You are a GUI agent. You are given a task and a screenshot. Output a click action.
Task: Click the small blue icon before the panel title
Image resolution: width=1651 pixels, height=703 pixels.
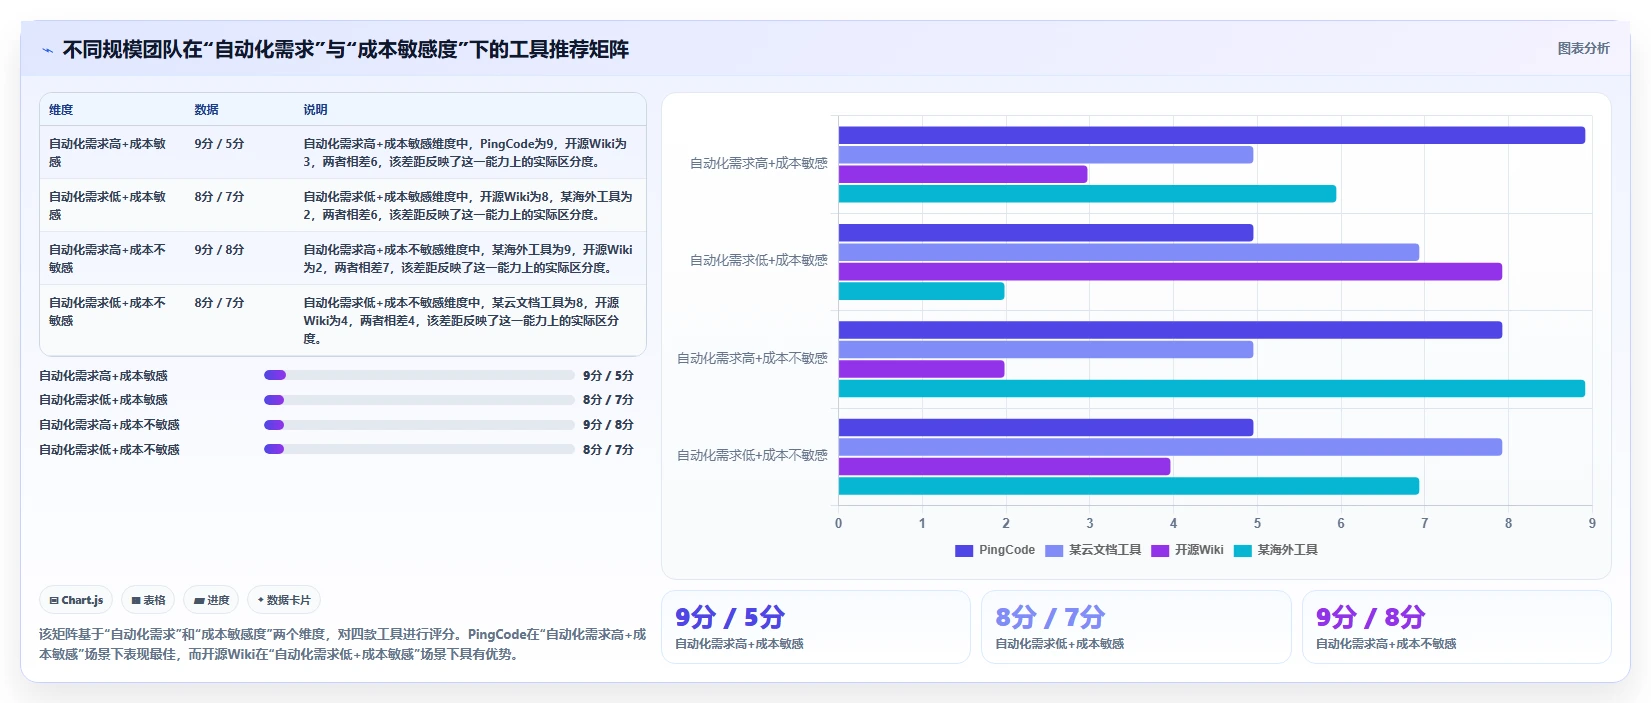[x=47, y=50]
